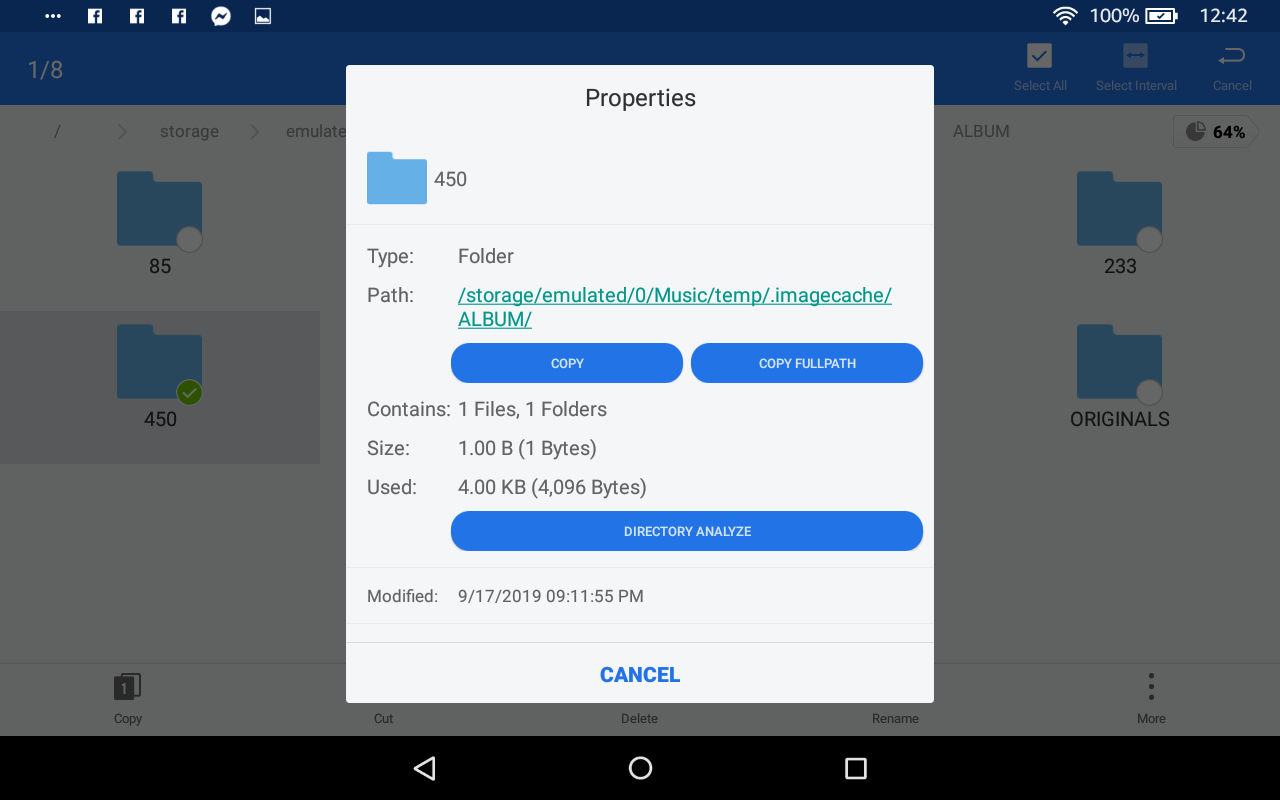Select the 233 folder checkbox circle
Screen dimensions: 1280x800
1149,240
